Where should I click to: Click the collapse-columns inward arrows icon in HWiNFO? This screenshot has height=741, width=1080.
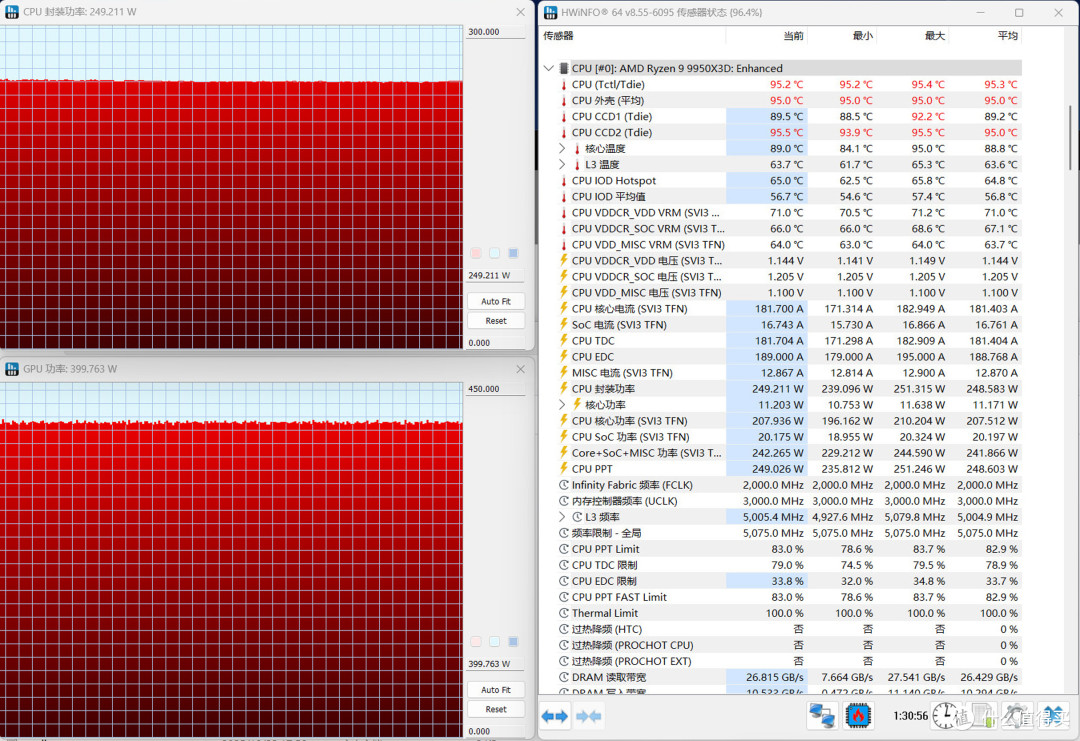coord(588,716)
